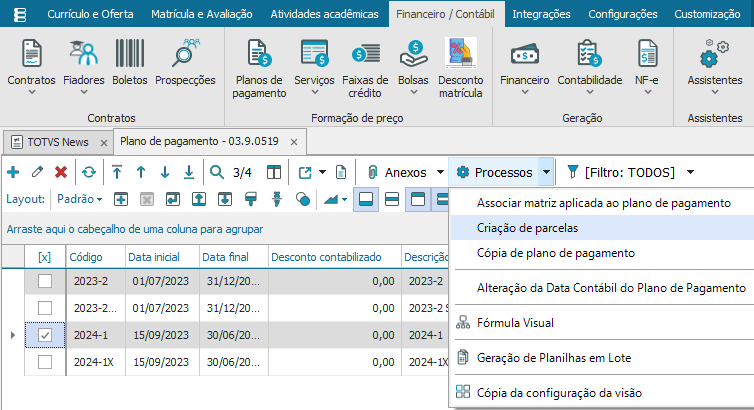This screenshot has height=410, width=754.
Task: Check the box for row 2023-2
Action: [x=44, y=282]
